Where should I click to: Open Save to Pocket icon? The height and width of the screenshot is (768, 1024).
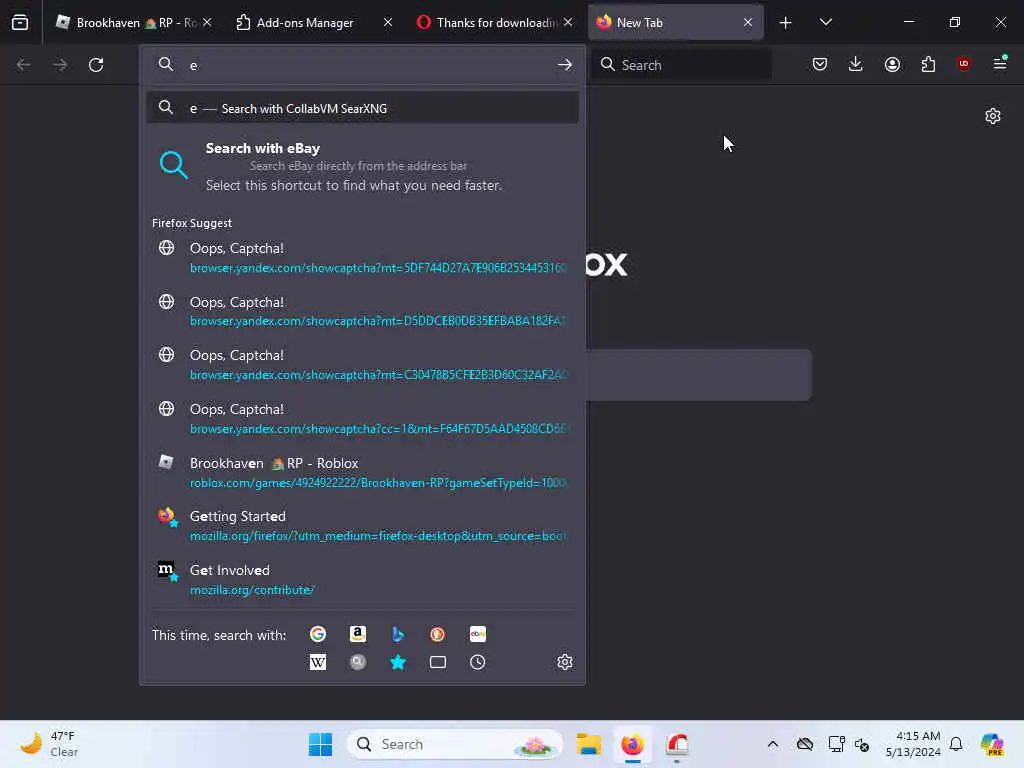tap(820, 64)
